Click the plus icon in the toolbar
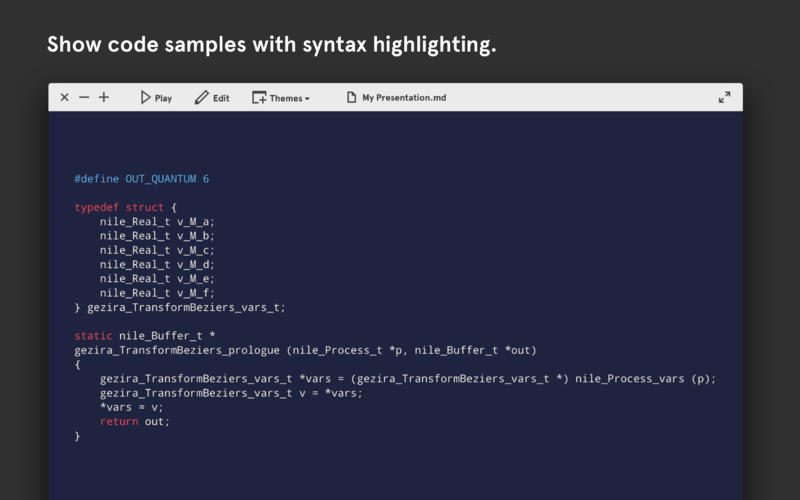This screenshot has width=800, height=500. pyautogui.click(x=104, y=98)
